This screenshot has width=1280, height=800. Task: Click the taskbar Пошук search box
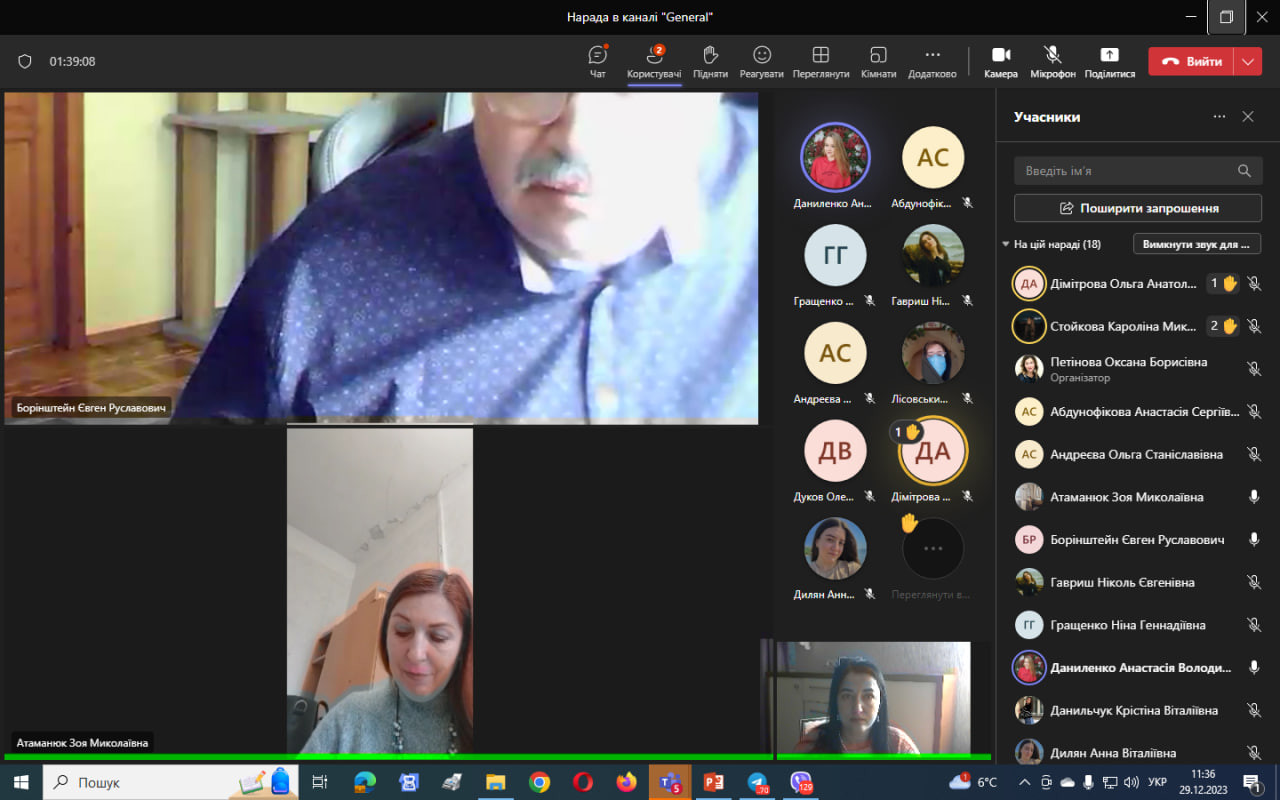point(171,782)
